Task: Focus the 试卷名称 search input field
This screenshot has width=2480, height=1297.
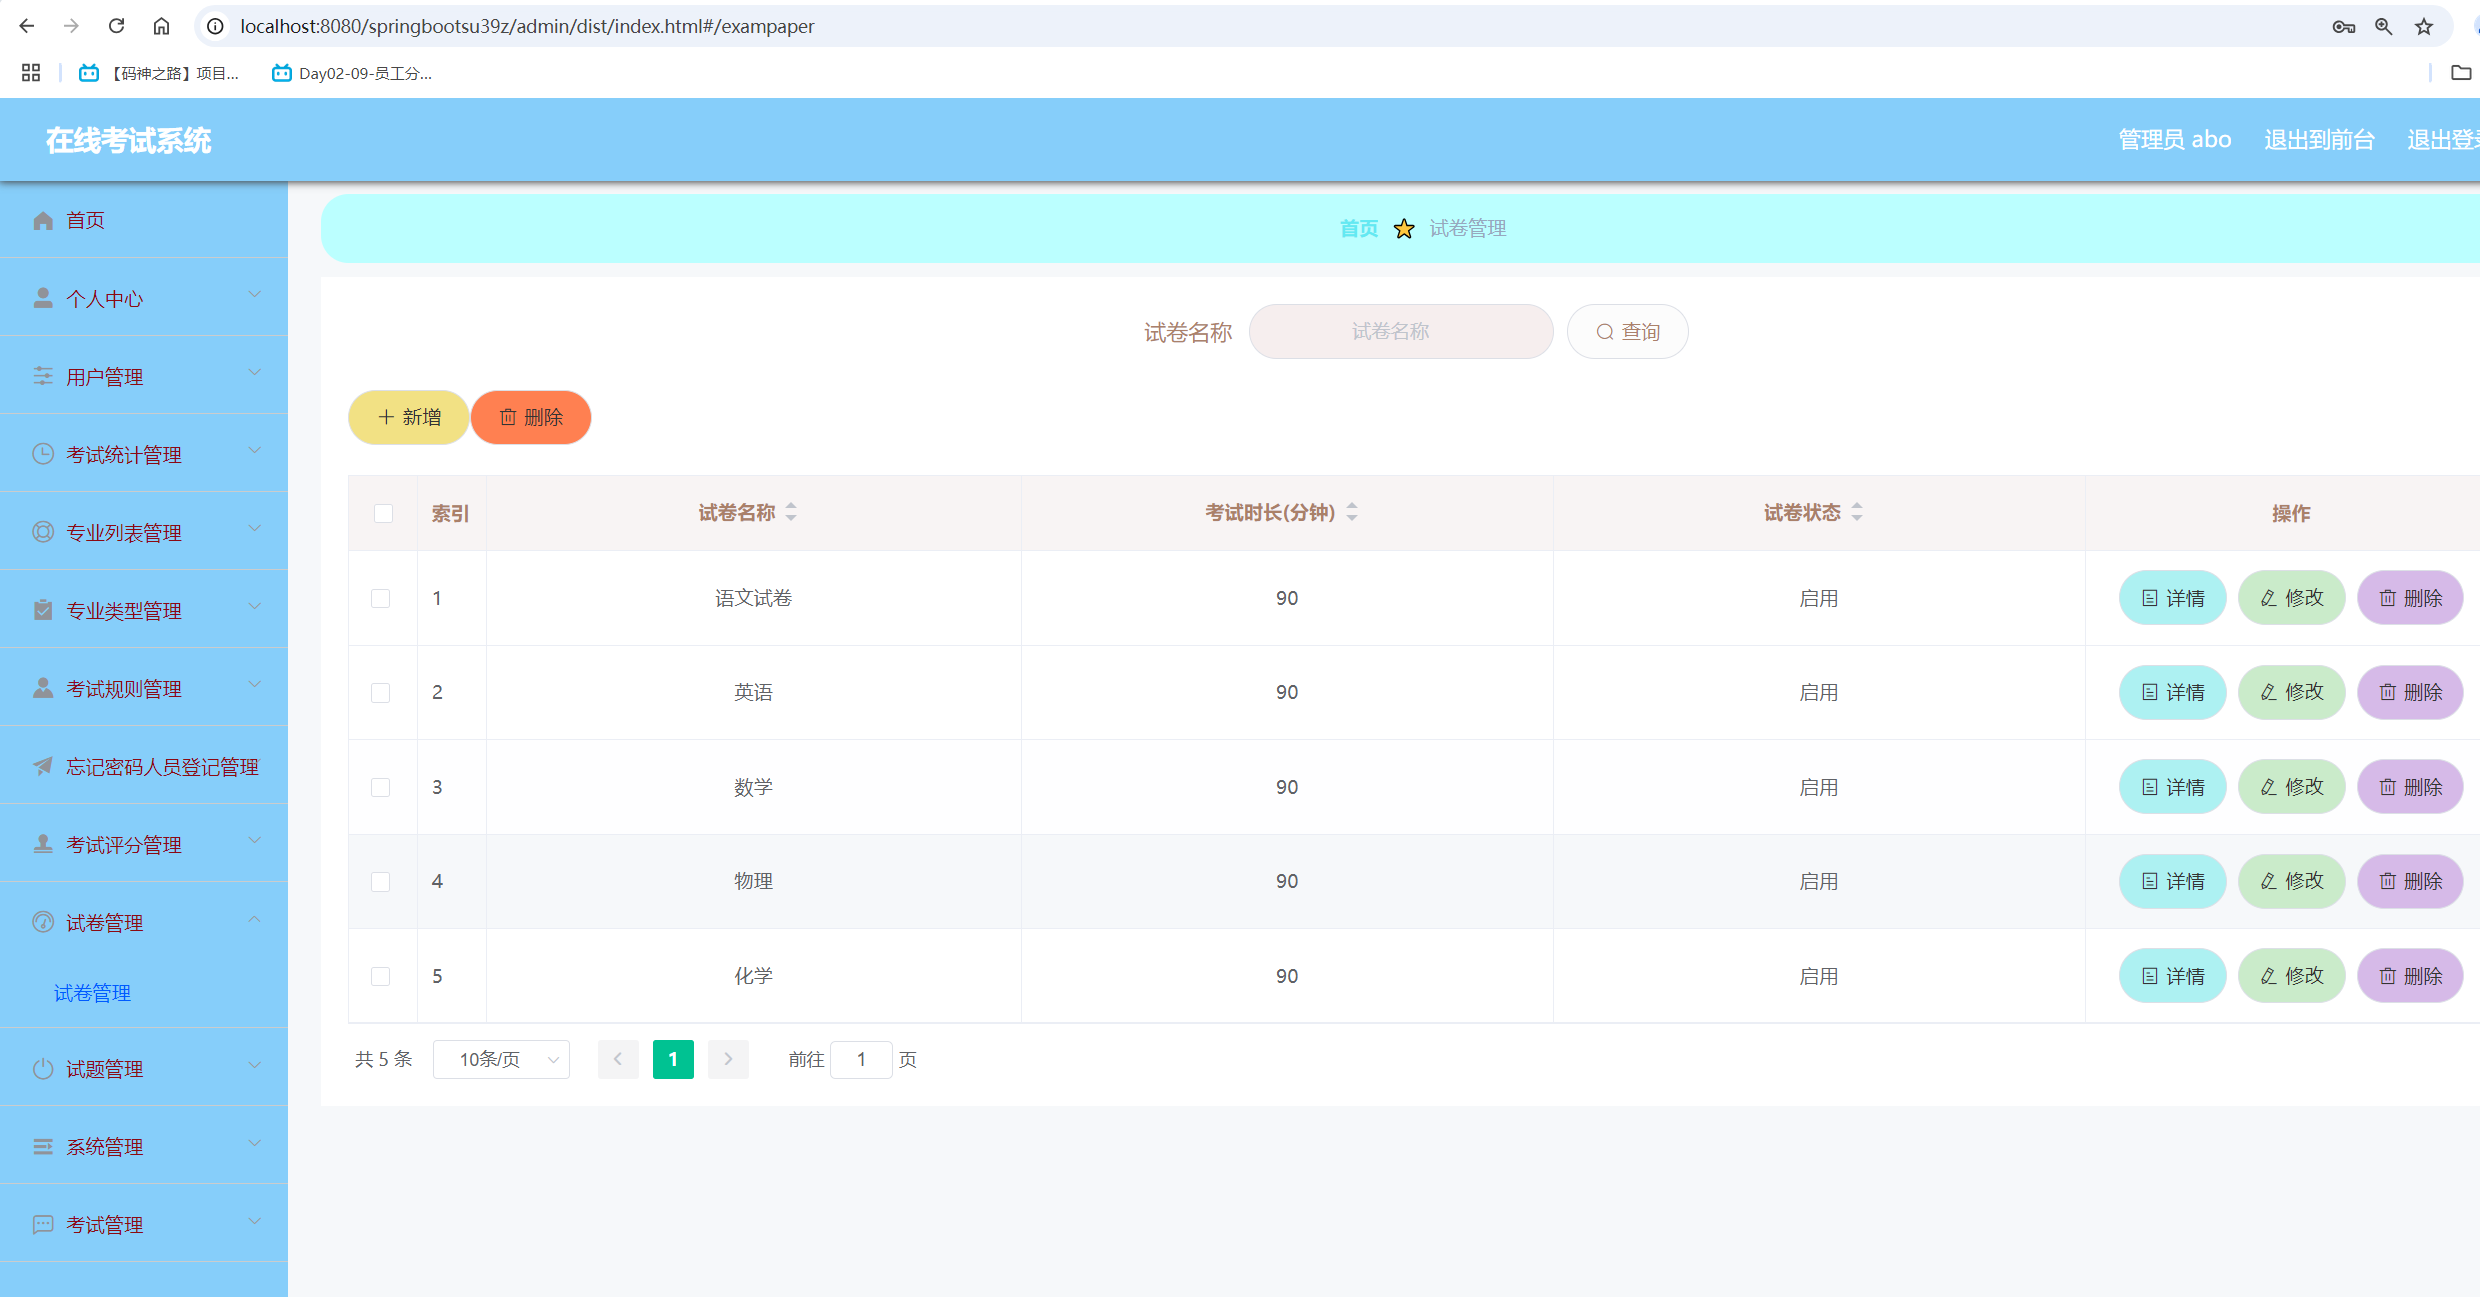Action: click(1400, 331)
